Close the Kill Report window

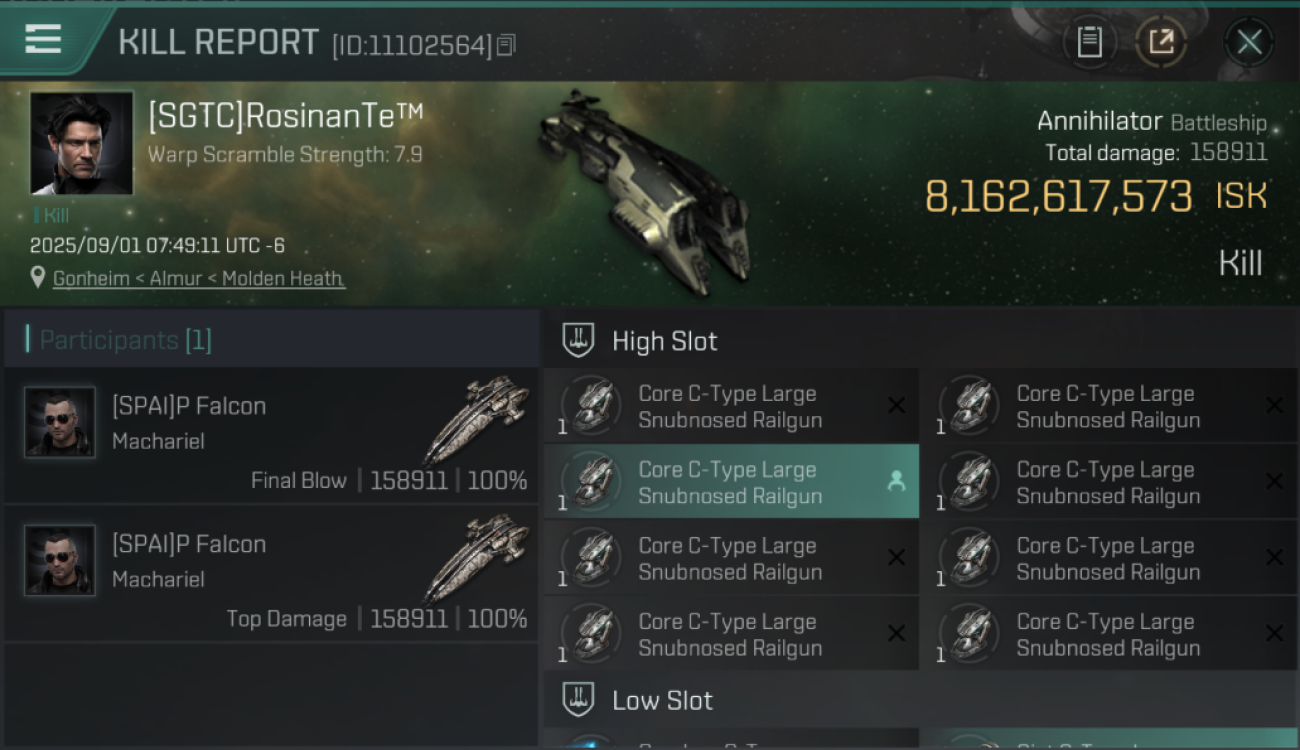pos(1249,42)
